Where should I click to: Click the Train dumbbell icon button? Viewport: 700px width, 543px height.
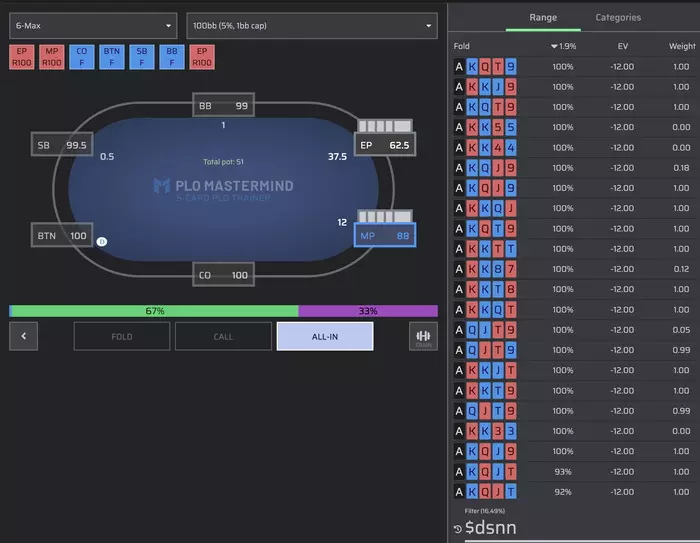click(423, 336)
